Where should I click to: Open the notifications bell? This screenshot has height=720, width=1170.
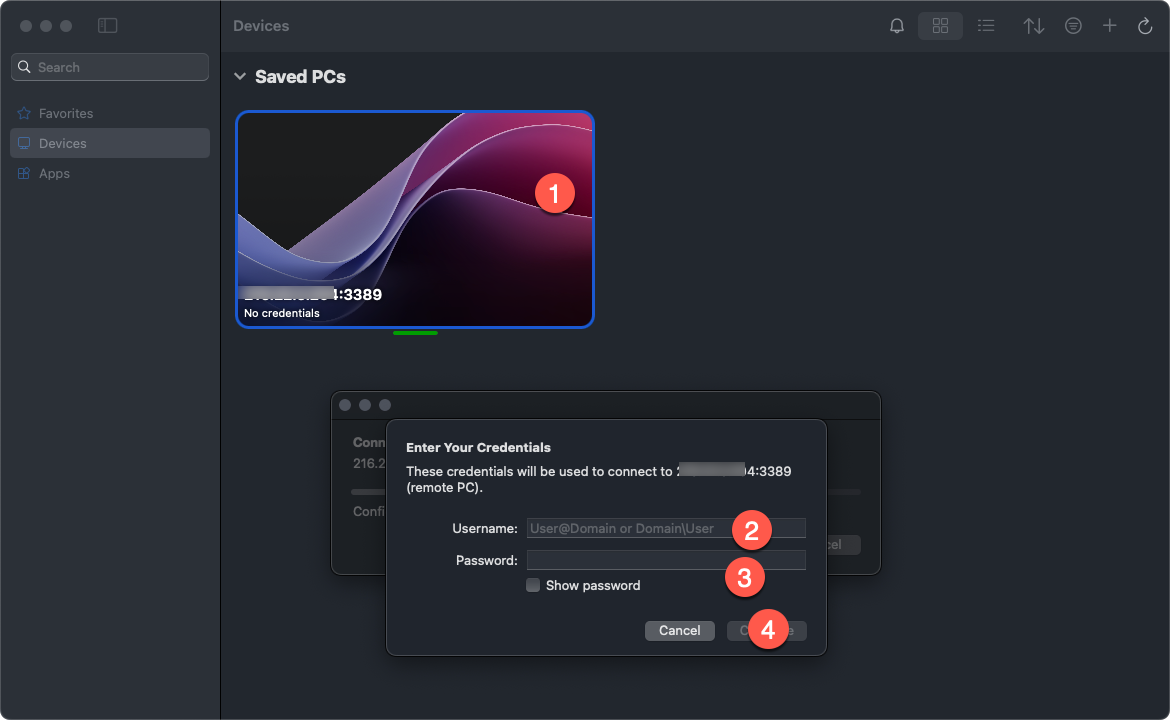[x=897, y=26]
